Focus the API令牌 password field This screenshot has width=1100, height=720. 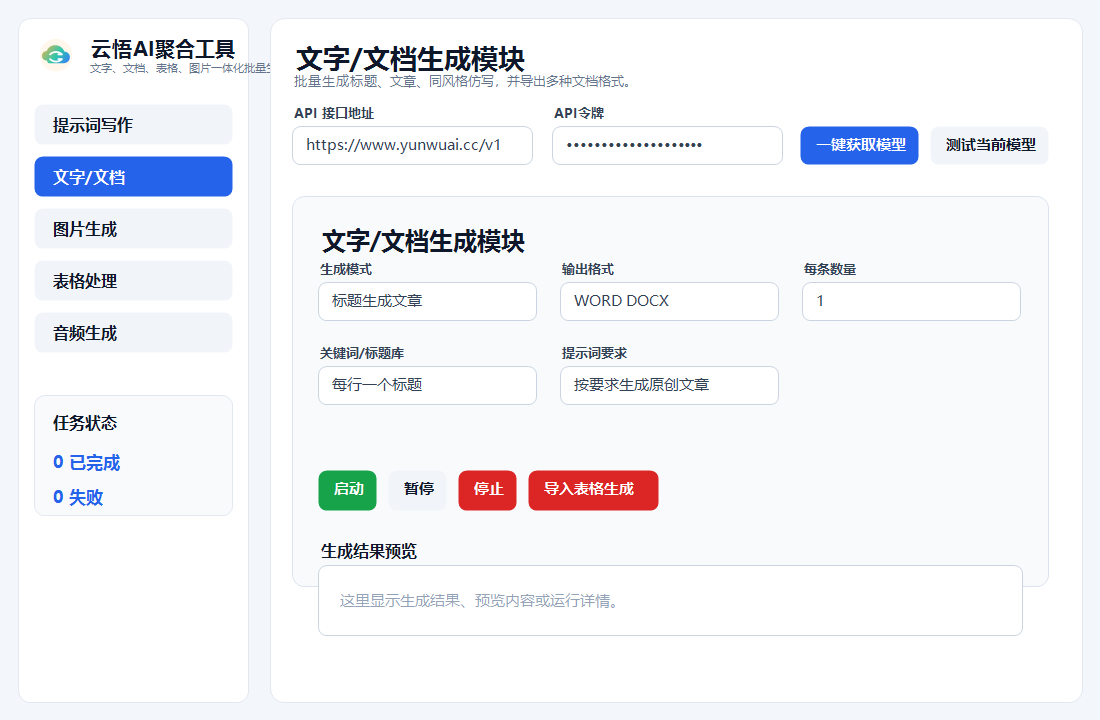[667, 145]
